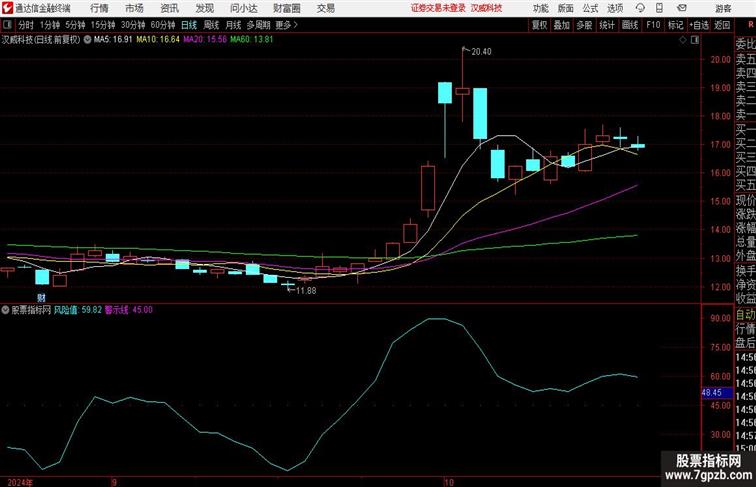
Task: Click the MA10: 16.64 value
Action: (x=158, y=40)
